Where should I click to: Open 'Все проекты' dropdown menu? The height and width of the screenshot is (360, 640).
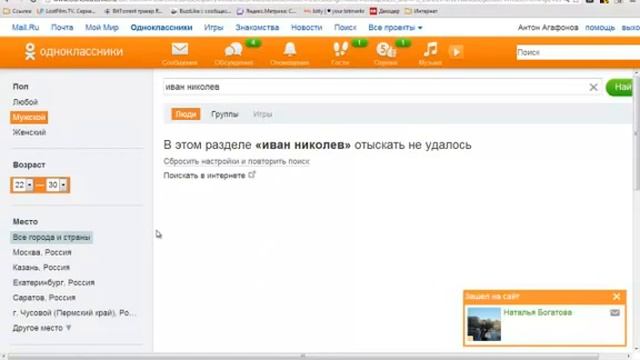(395, 27)
